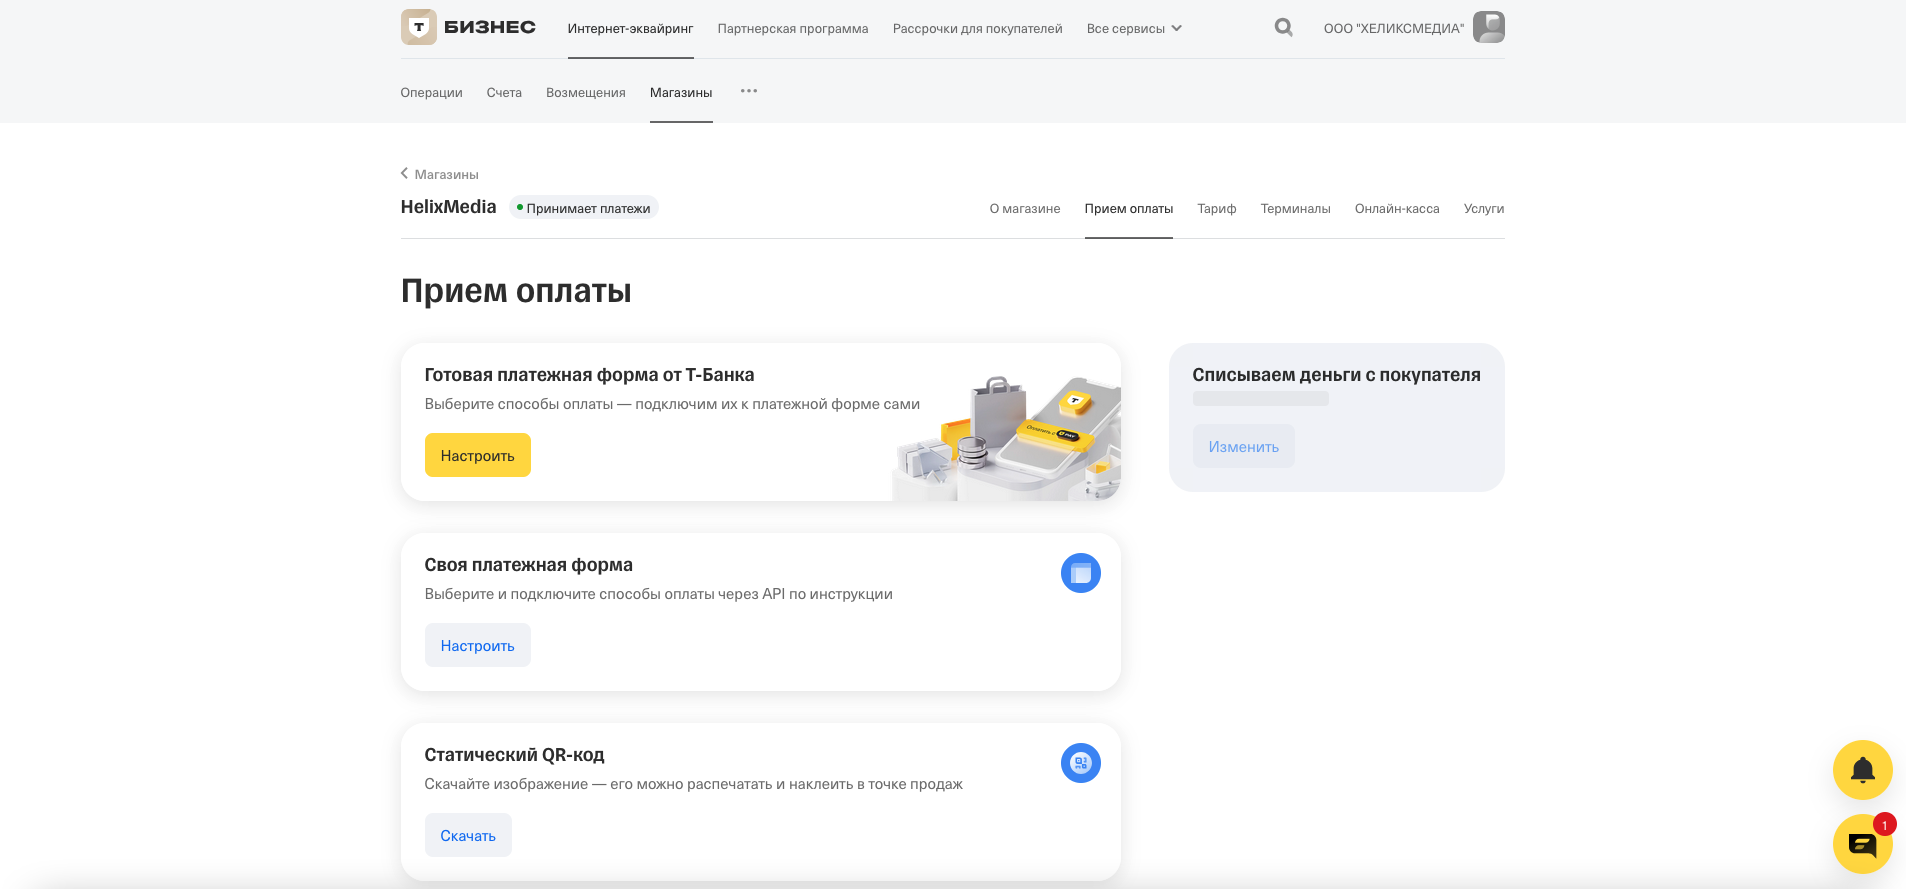The height and width of the screenshot is (889, 1906).
Task: Open the notifications bell button
Action: pos(1862,769)
